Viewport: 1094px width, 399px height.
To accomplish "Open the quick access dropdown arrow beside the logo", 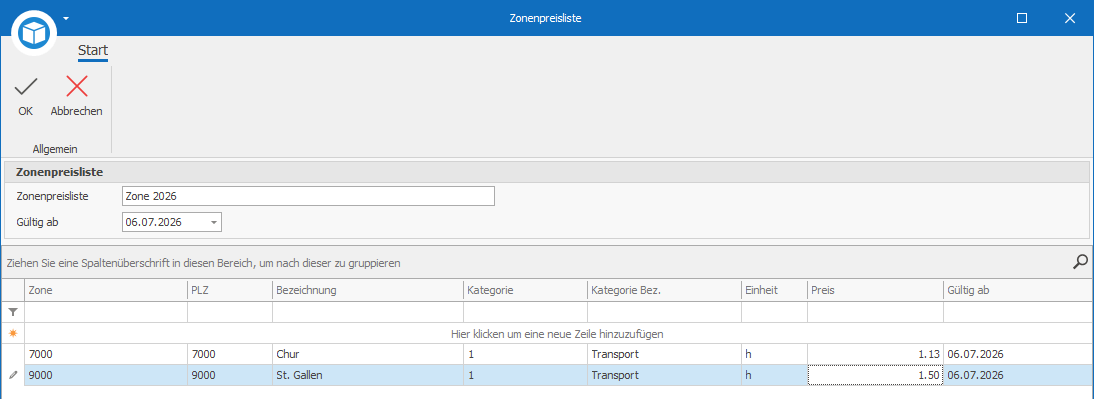I will [66, 18].
